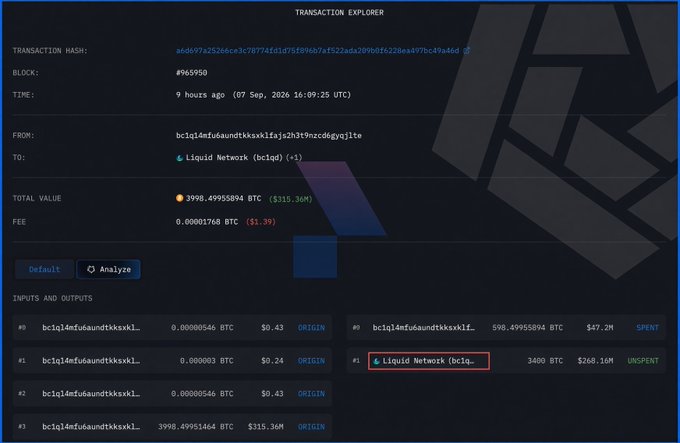Screen dimensions: 680x443
Task: Click Liquid Network (bc1qd) in TO field
Action: [234, 157]
